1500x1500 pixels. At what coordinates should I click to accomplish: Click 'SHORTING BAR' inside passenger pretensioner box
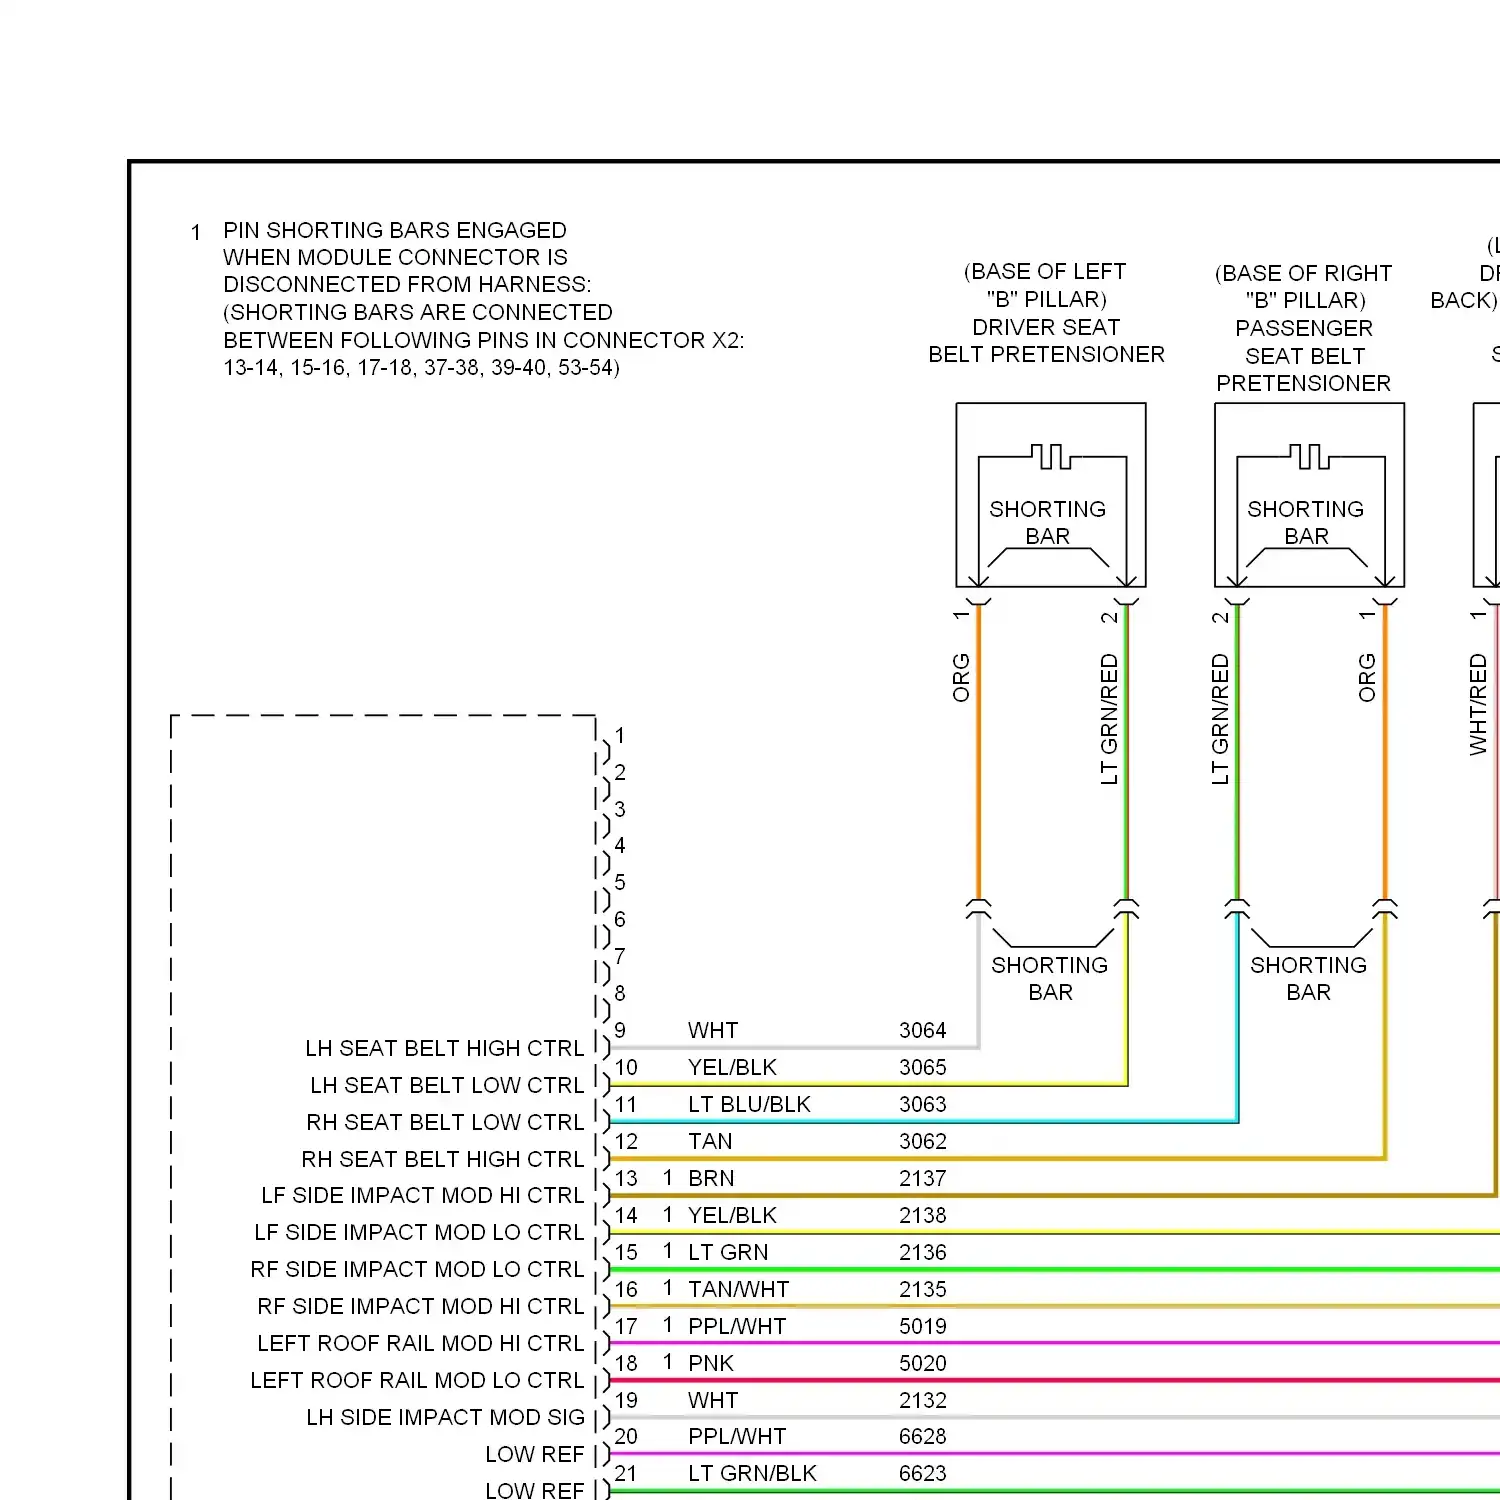click(x=1306, y=522)
